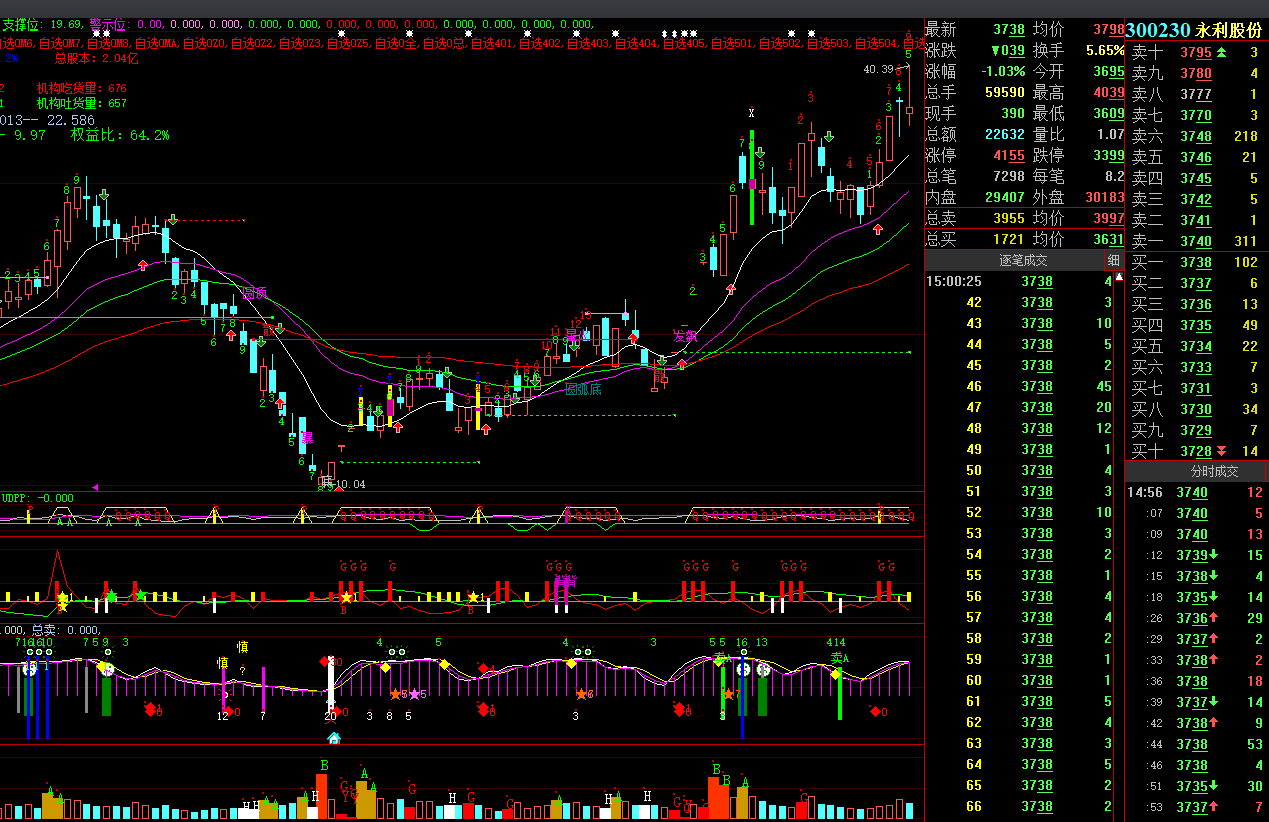This screenshot has width=1269, height=822.
Task: Select the 涨停 4155 limit-up value
Action: 1009,156
